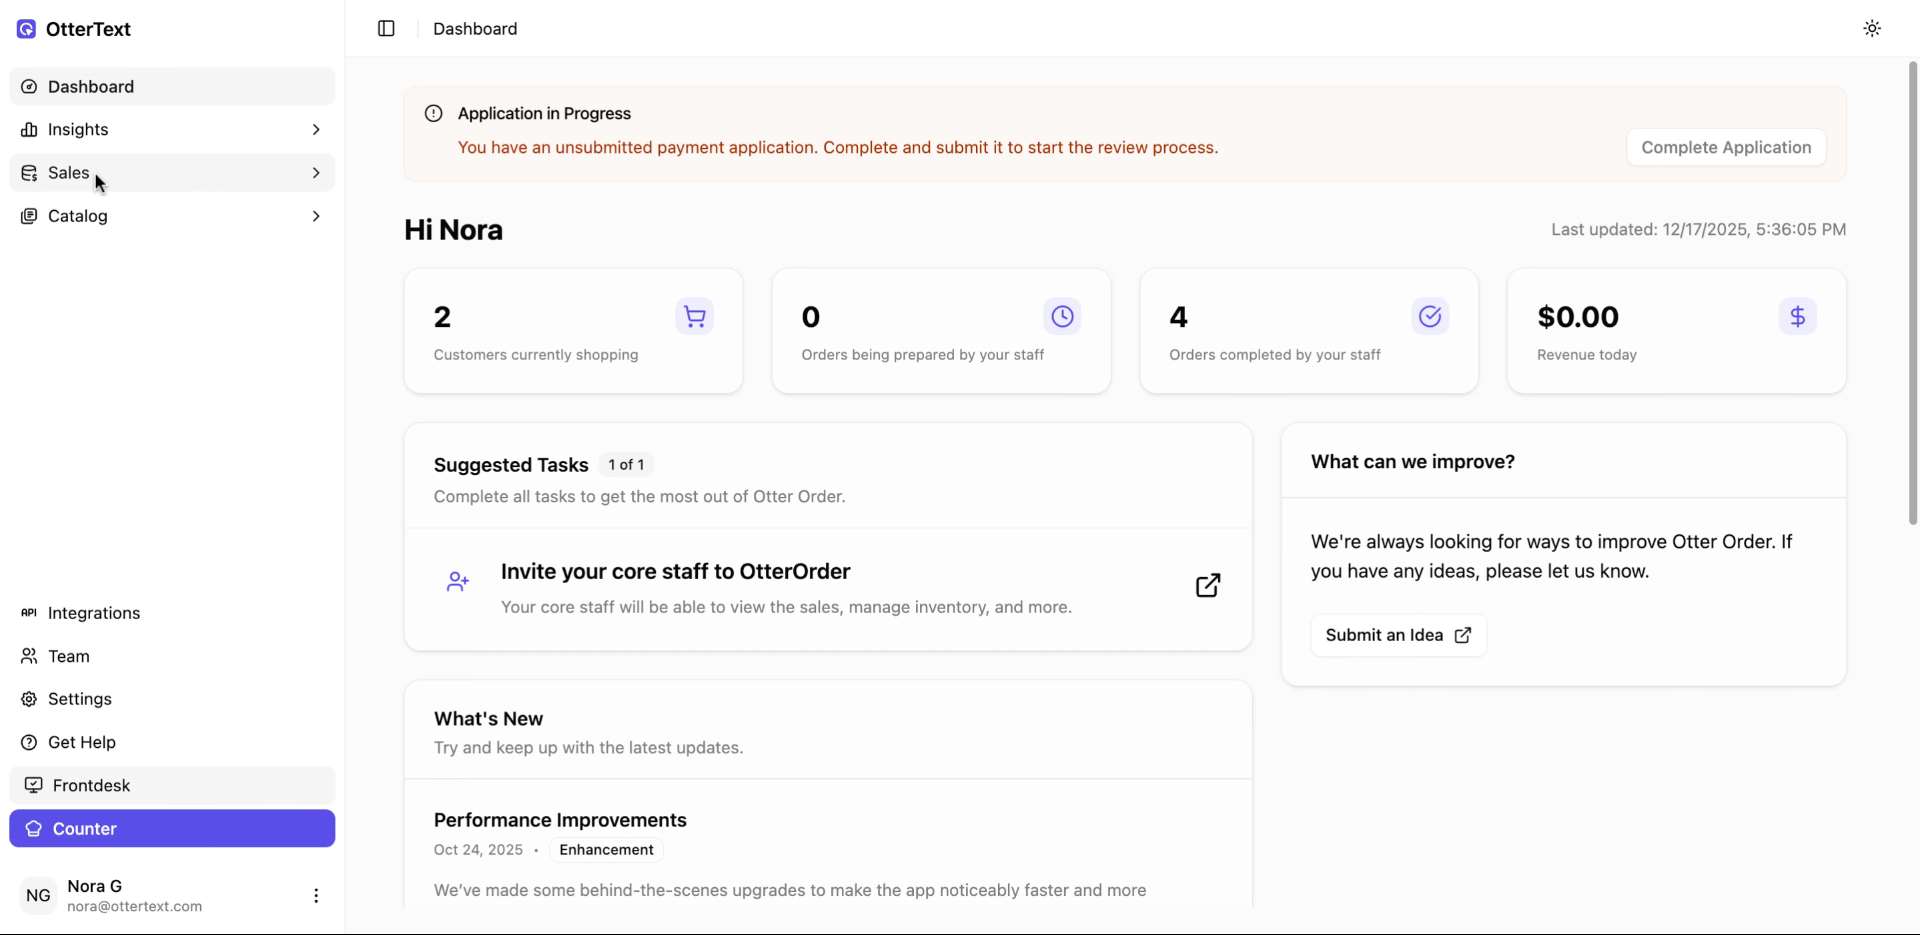The image size is (1920, 935).
Task: Switch the light/dark theme sun icon
Action: [1872, 29]
